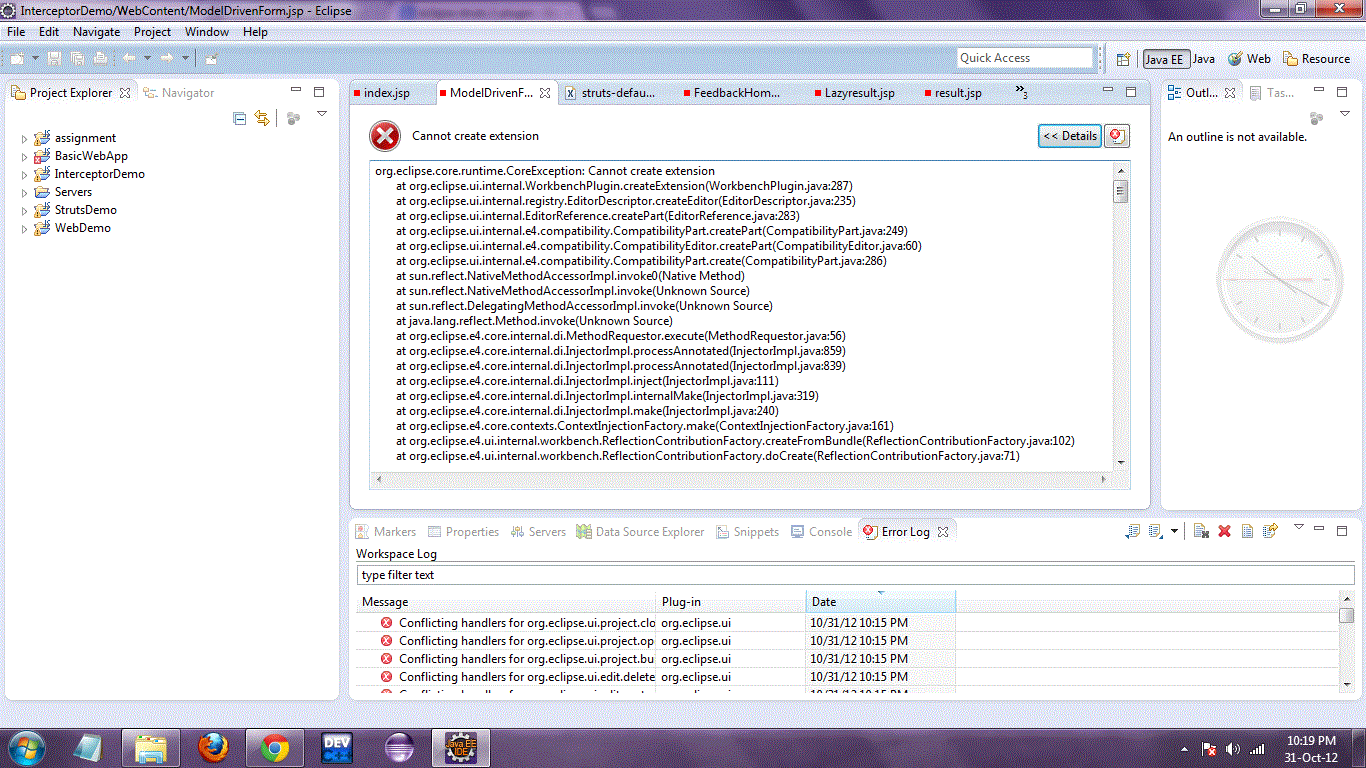The height and width of the screenshot is (768, 1366).
Task: Toggle Link with Editor in Project Explorer
Action: pos(262,118)
